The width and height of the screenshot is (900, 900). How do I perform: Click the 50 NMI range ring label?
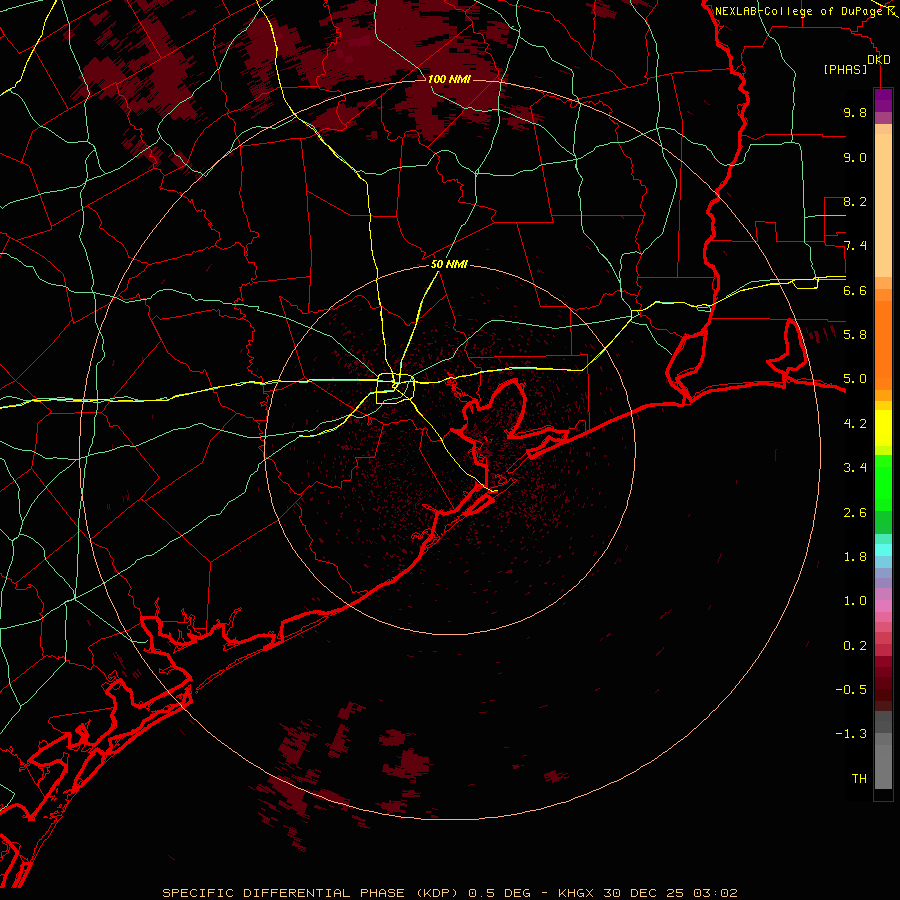[x=449, y=264]
